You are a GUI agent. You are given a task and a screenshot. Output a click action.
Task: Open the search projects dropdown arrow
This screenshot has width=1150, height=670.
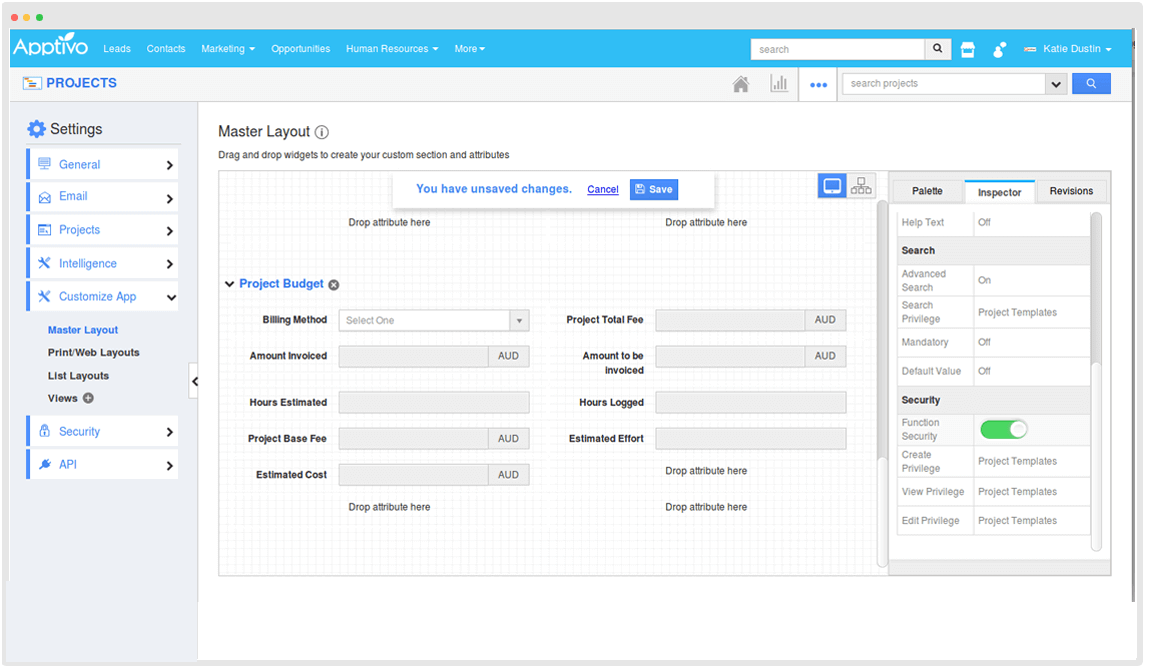click(1056, 84)
